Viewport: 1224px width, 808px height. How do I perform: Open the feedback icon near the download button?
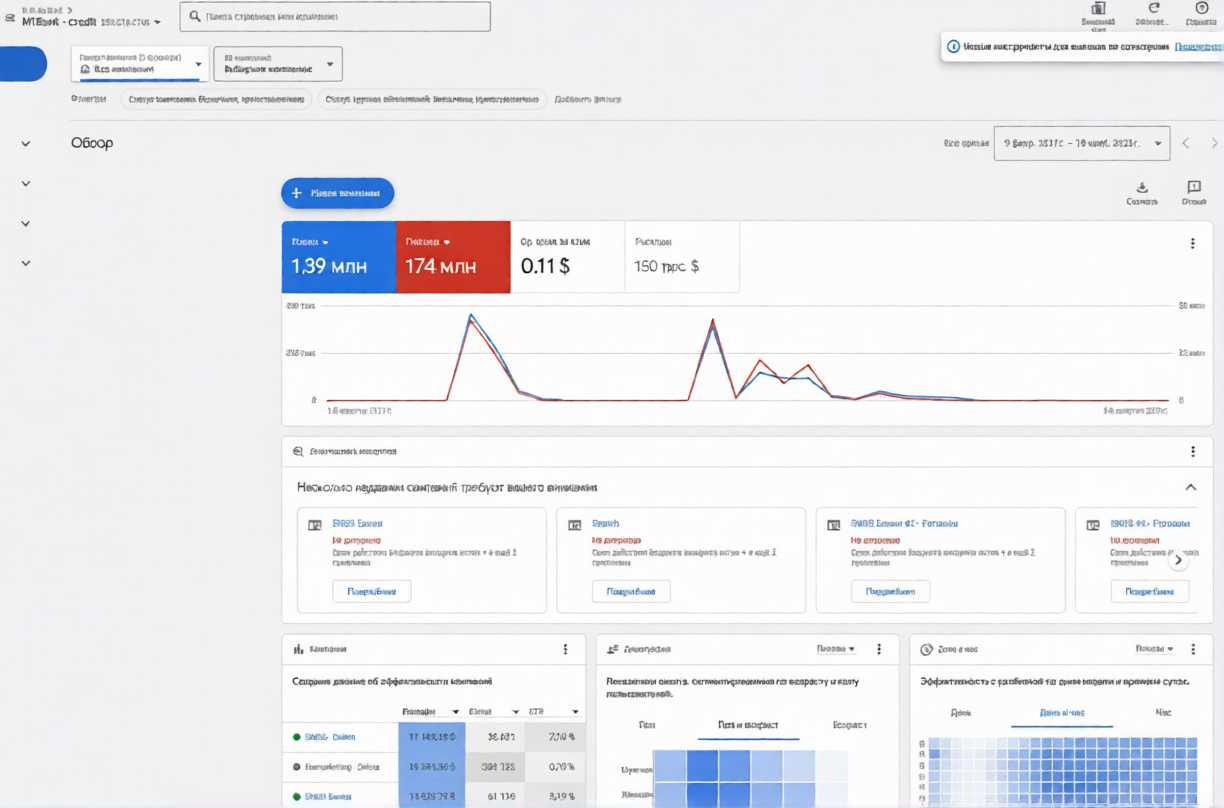click(1193, 188)
